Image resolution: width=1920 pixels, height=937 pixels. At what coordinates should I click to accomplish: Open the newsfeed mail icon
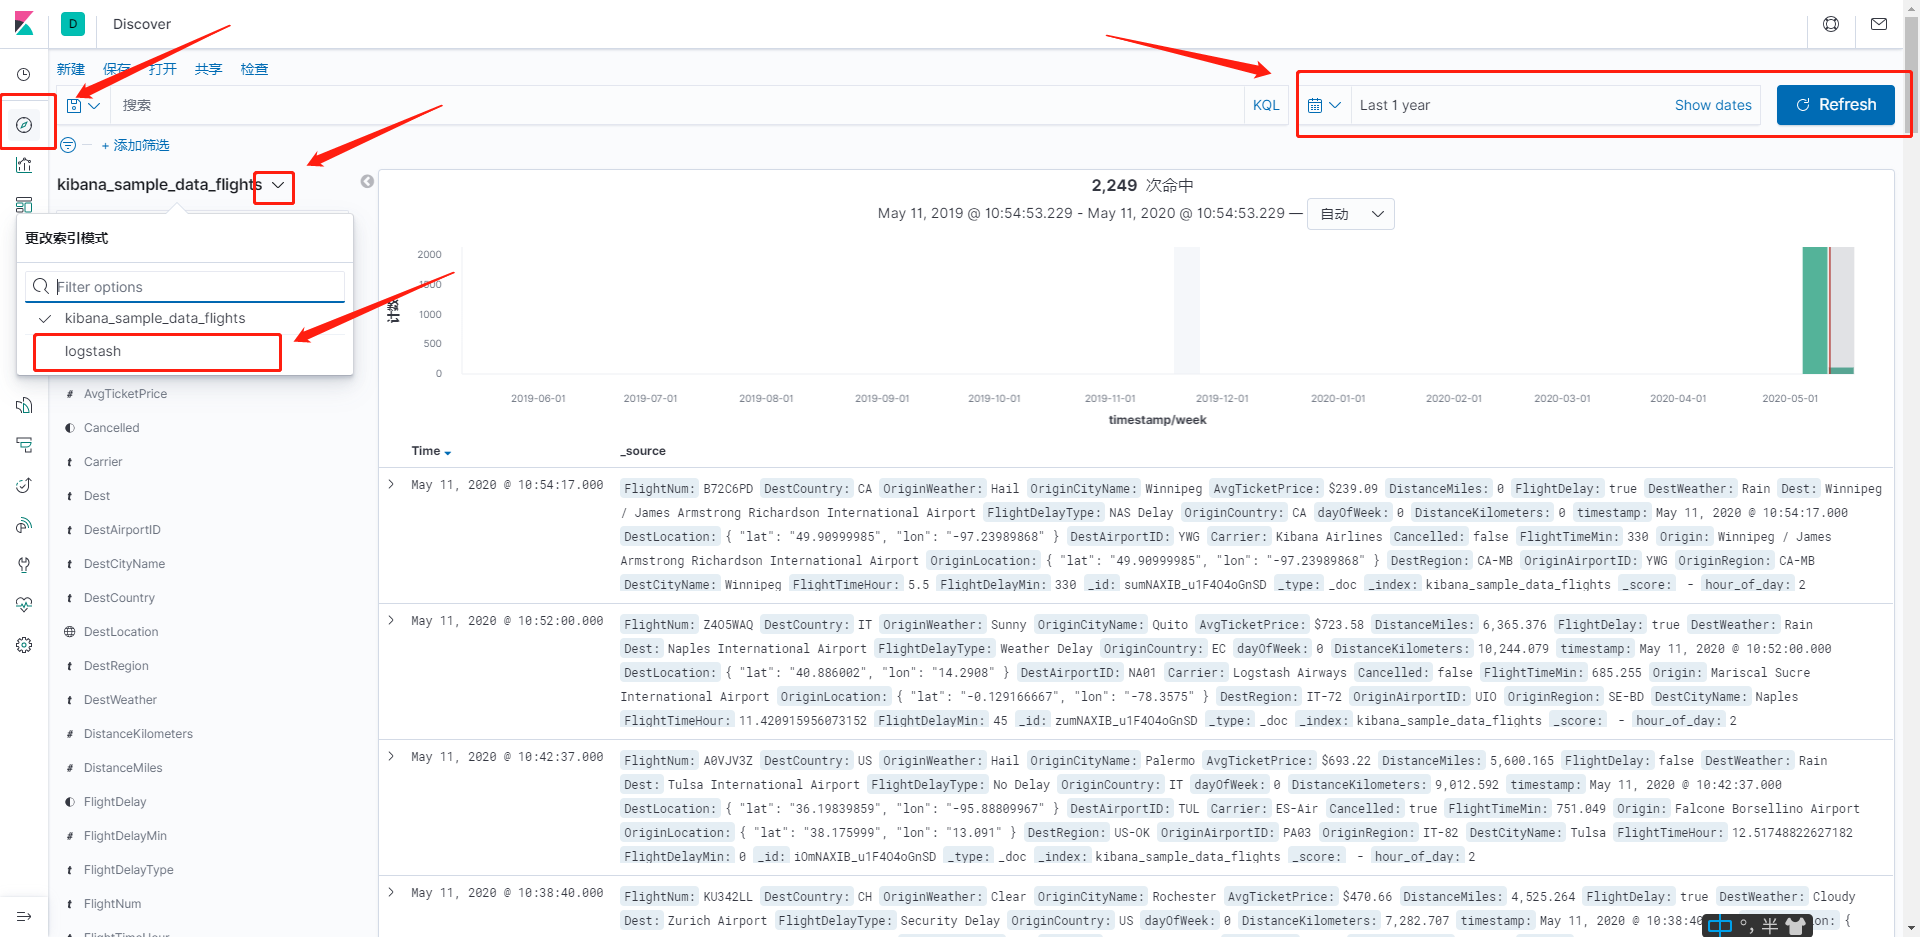click(1879, 24)
